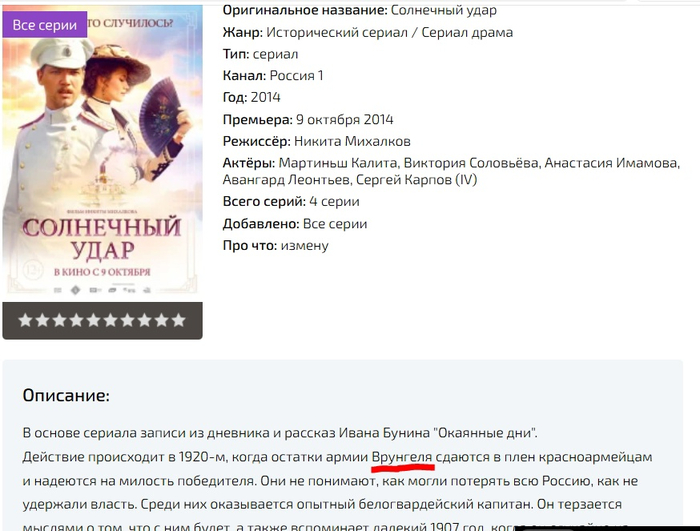Open genre link Сериал драма

click(x=467, y=33)
